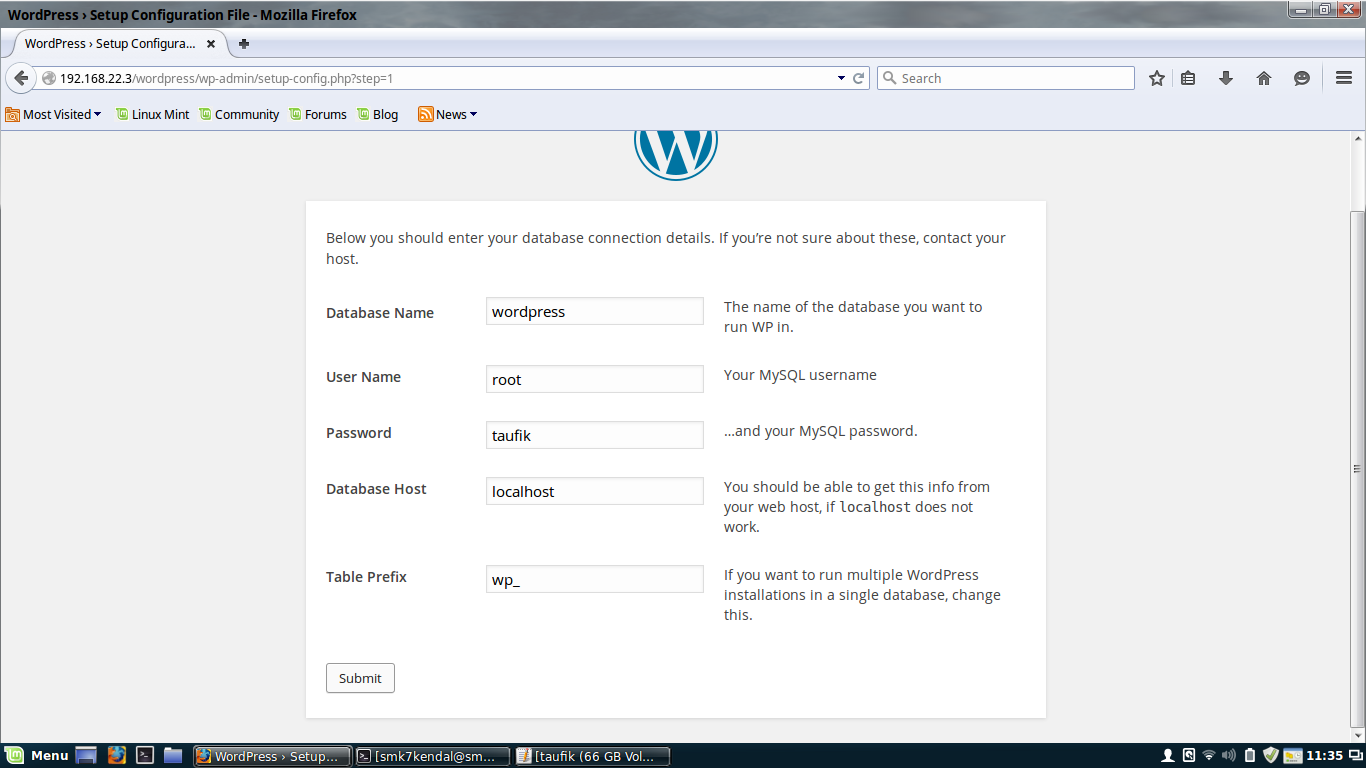The height and width of the screenshot is (768, 1366).
Task: Open the Forums bookmark
Action: (318, 114)
